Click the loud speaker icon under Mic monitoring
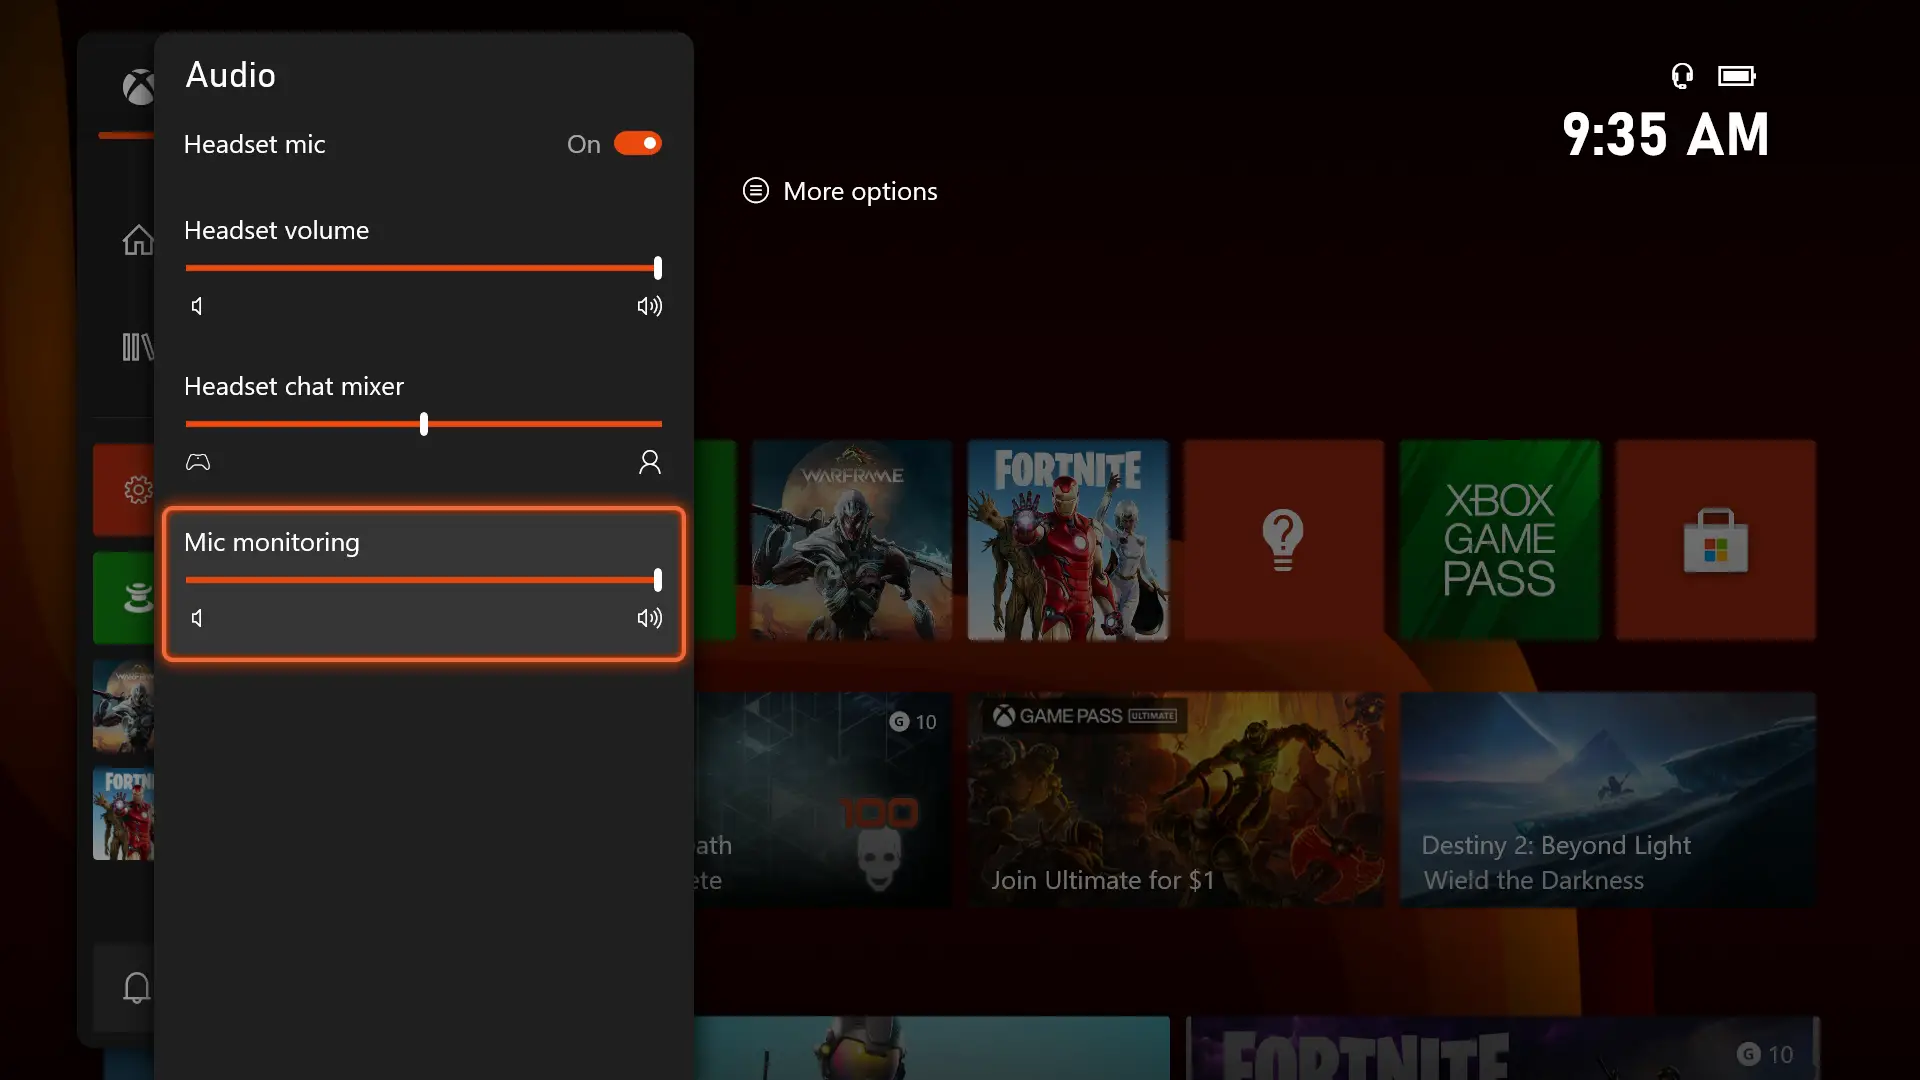 tap(649, 618)
